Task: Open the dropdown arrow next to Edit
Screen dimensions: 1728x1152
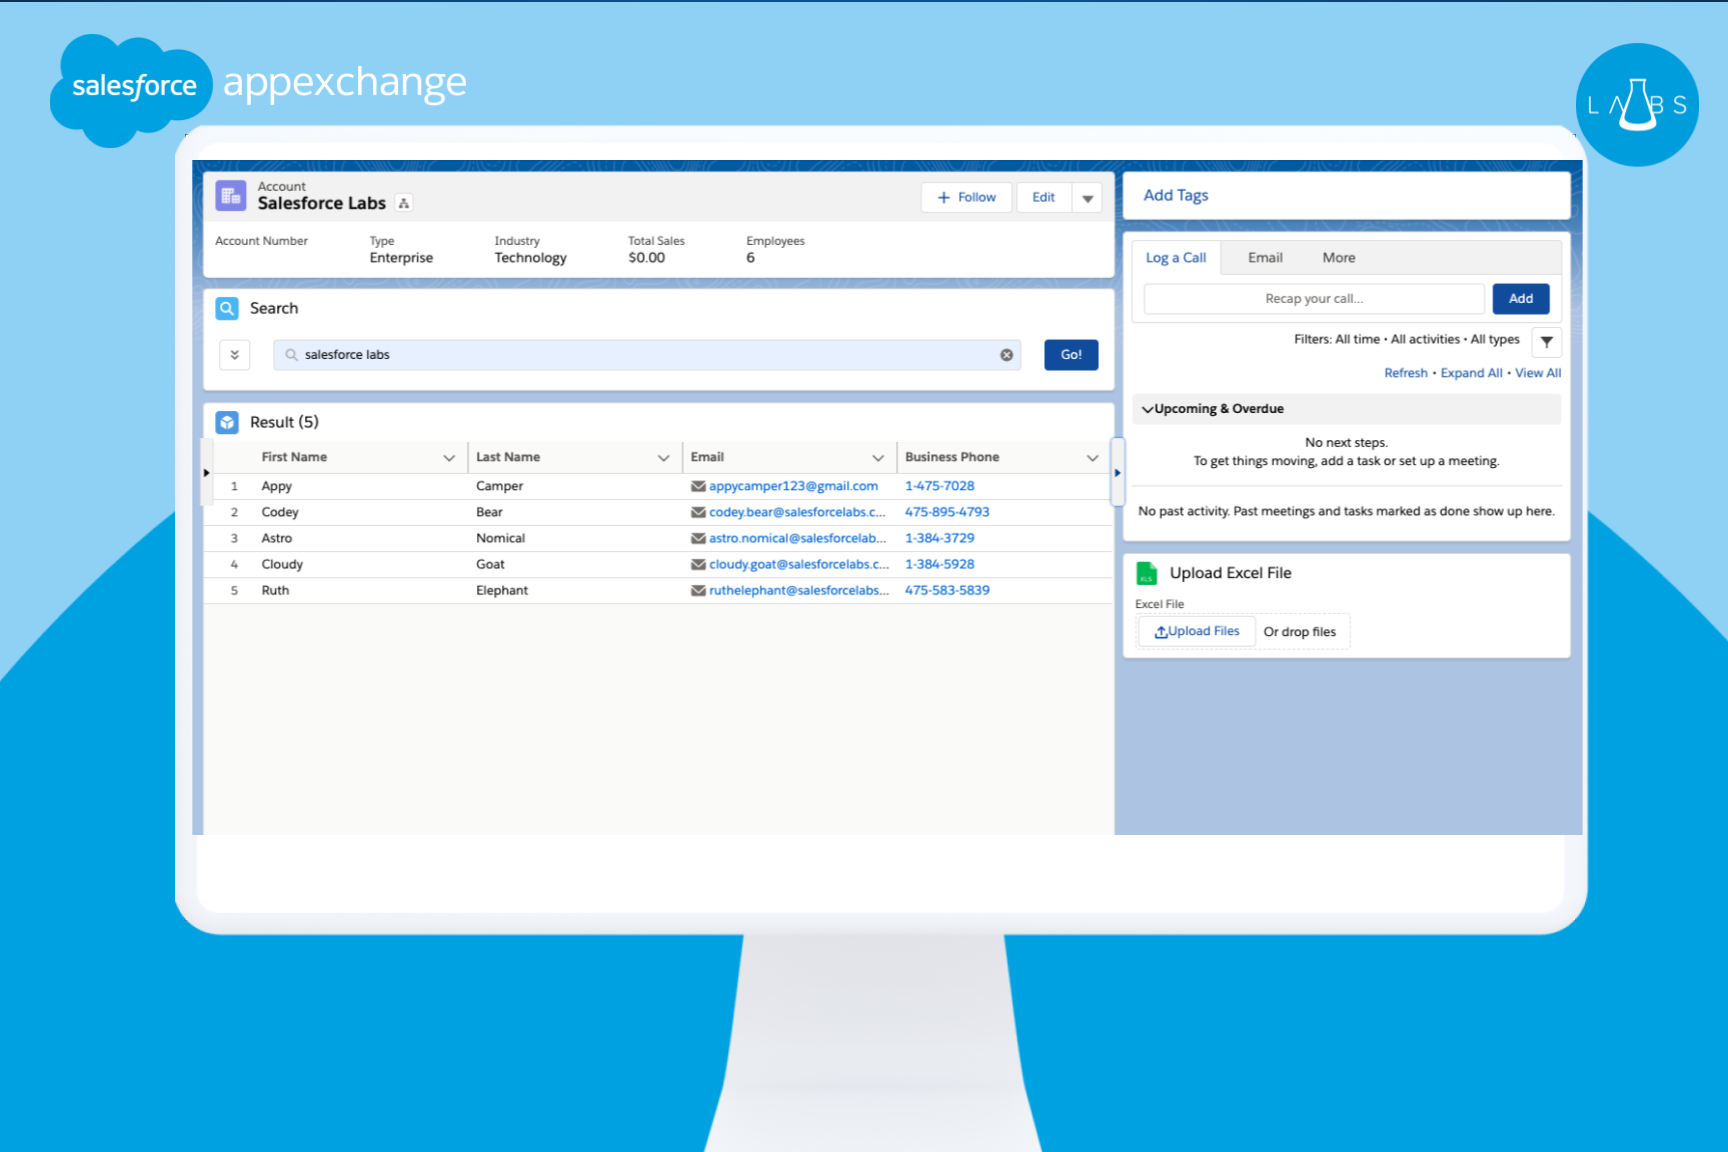Action: (x=1087, y=198)
